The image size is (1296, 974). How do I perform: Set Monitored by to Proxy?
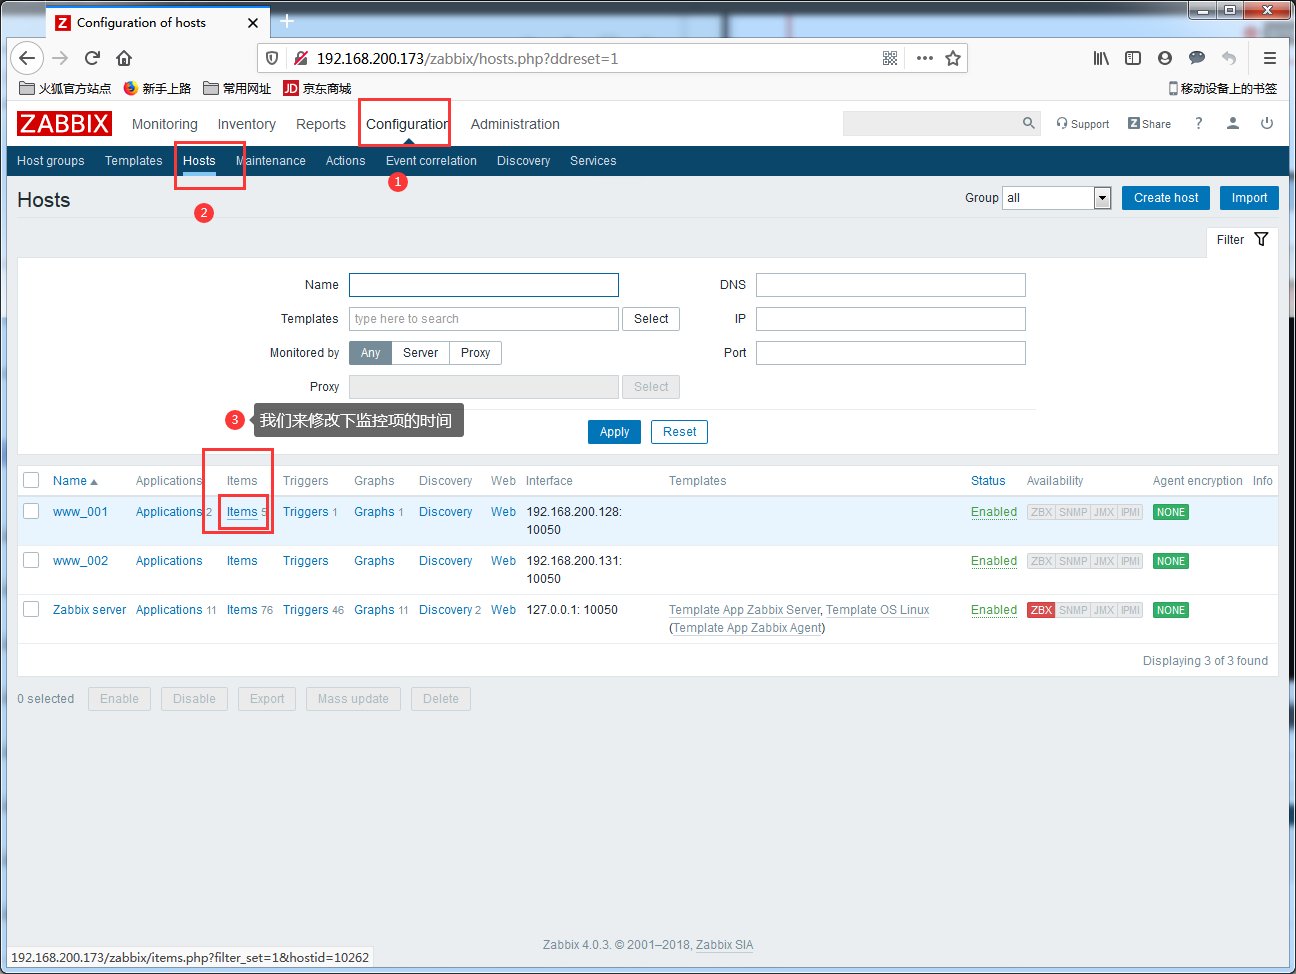475,353
